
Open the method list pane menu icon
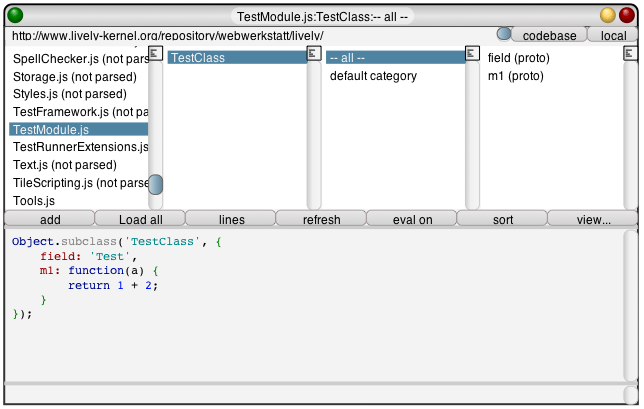coord(631,53)
